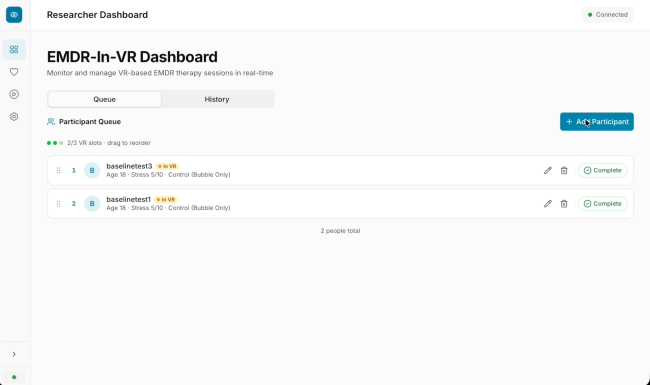Click the '2 people total' label
This screenshot has height=385, width=650.
[x=340, y=231]
